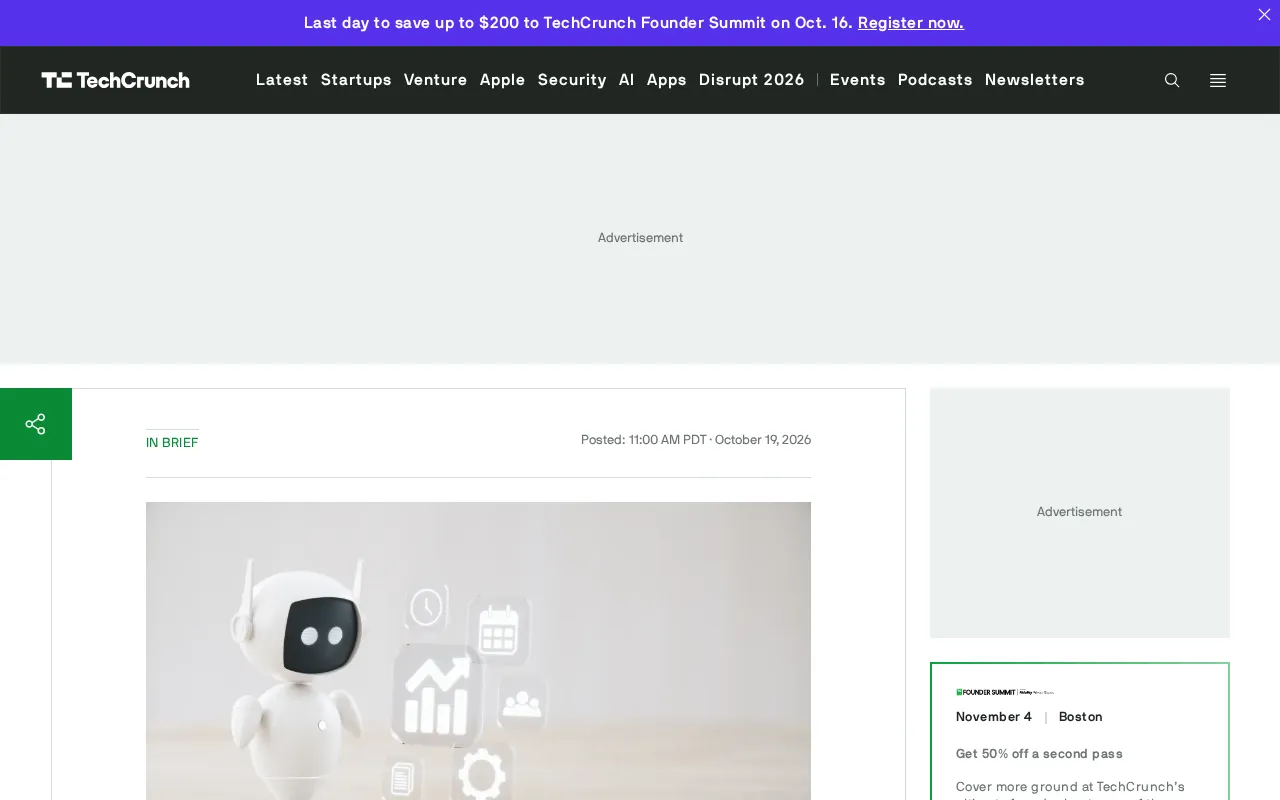Click the IN BRIEF category label
The image size is (1280, 800).
(x=172, y=442)
